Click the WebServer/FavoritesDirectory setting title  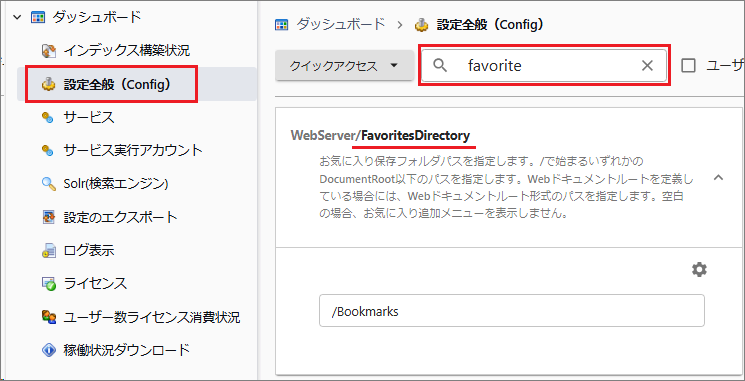pyautogui.click(x=380, y=135)
